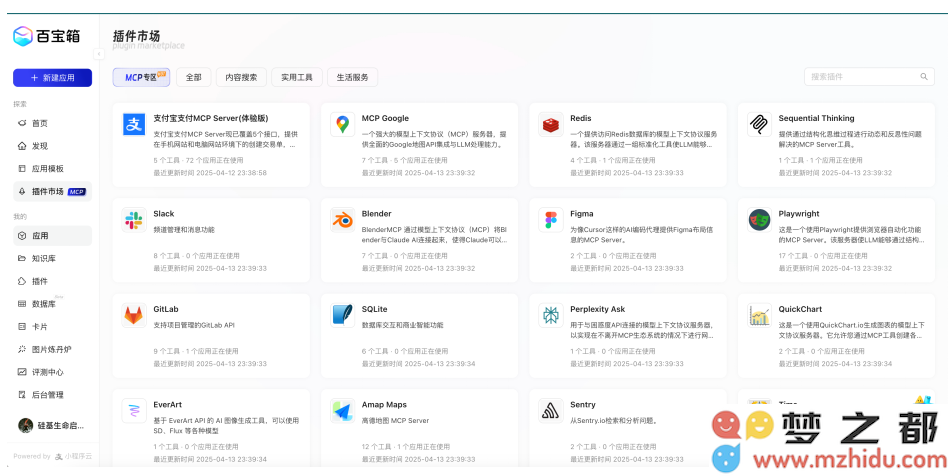
Task: Open the Figma card title
Action: coord(582,214)
